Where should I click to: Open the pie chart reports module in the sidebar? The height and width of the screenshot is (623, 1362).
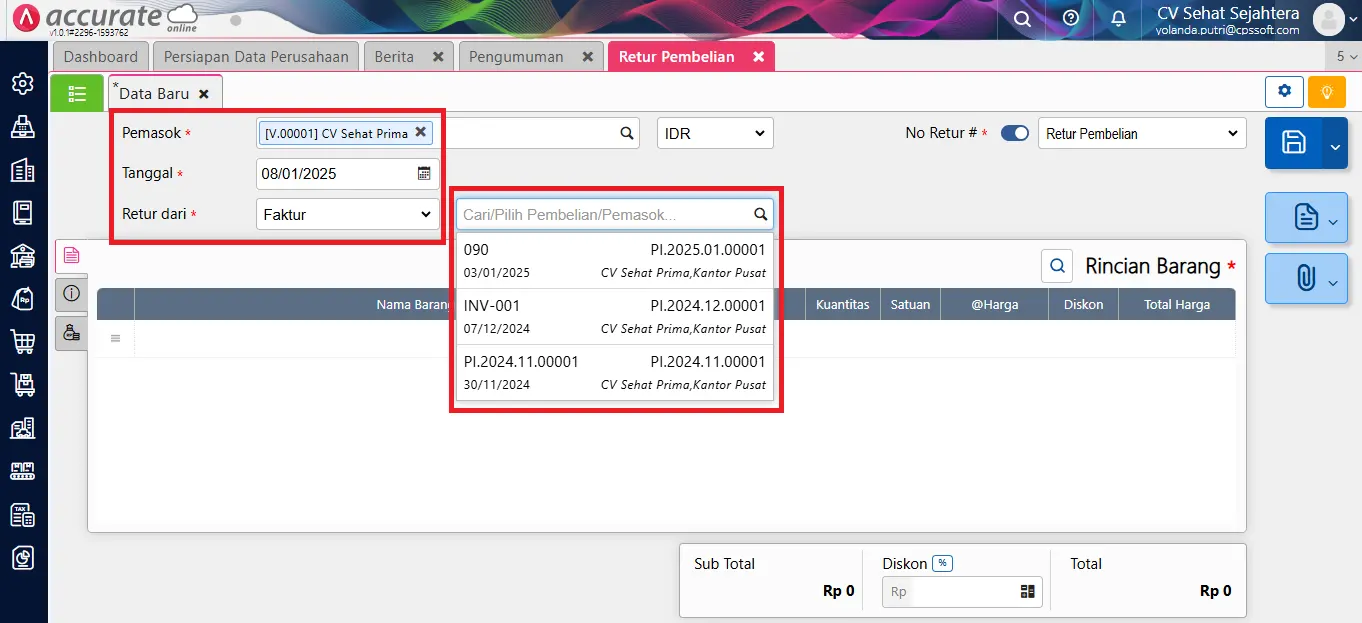[23, 557]
